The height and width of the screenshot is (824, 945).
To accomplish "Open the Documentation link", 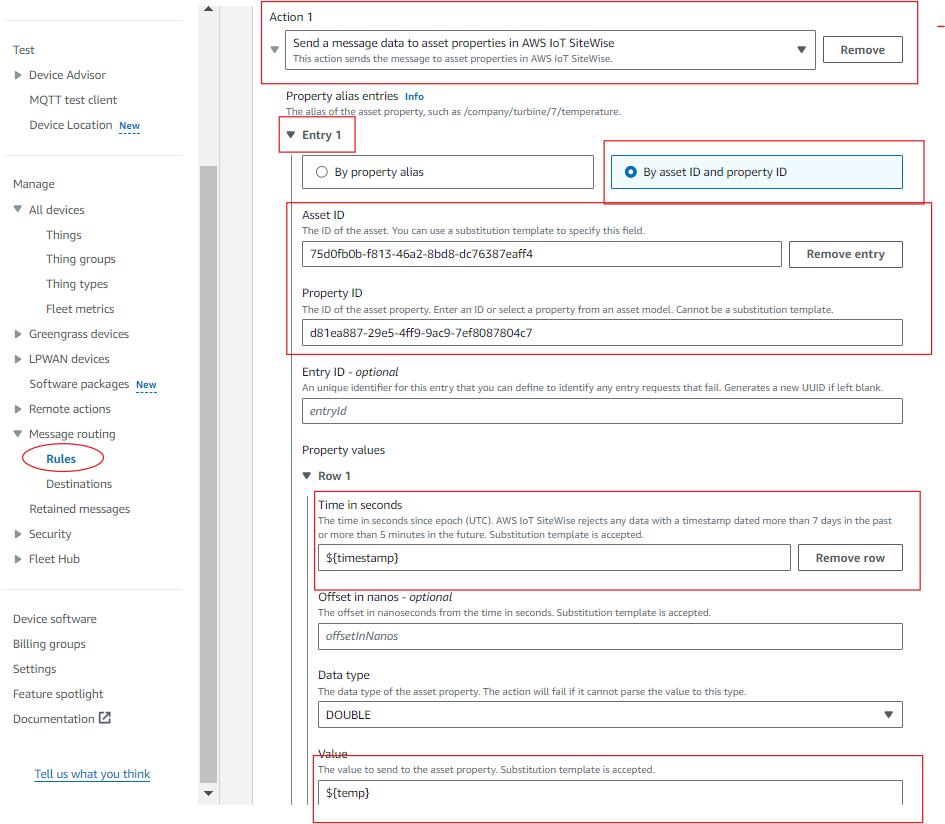I will pyautogui.click(x=54, y=719).
